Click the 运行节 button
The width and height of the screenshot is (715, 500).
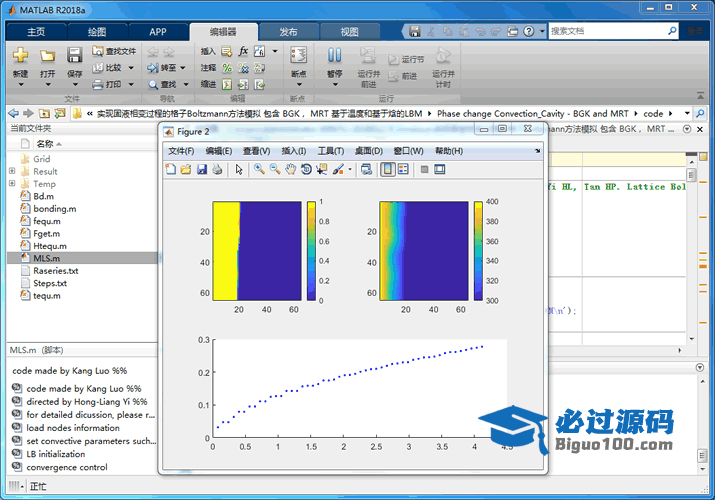406,60
